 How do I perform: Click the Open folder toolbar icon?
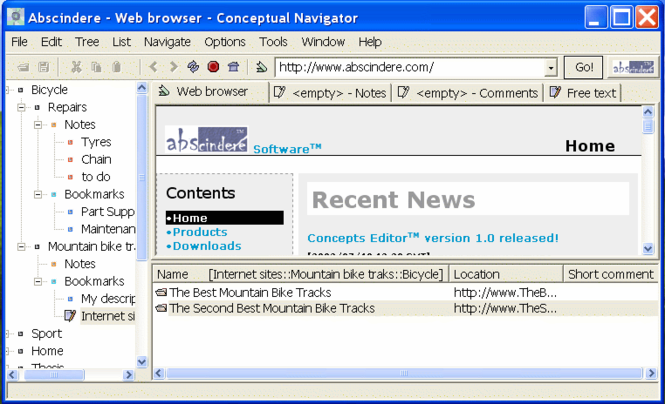(x=24, y=67)
